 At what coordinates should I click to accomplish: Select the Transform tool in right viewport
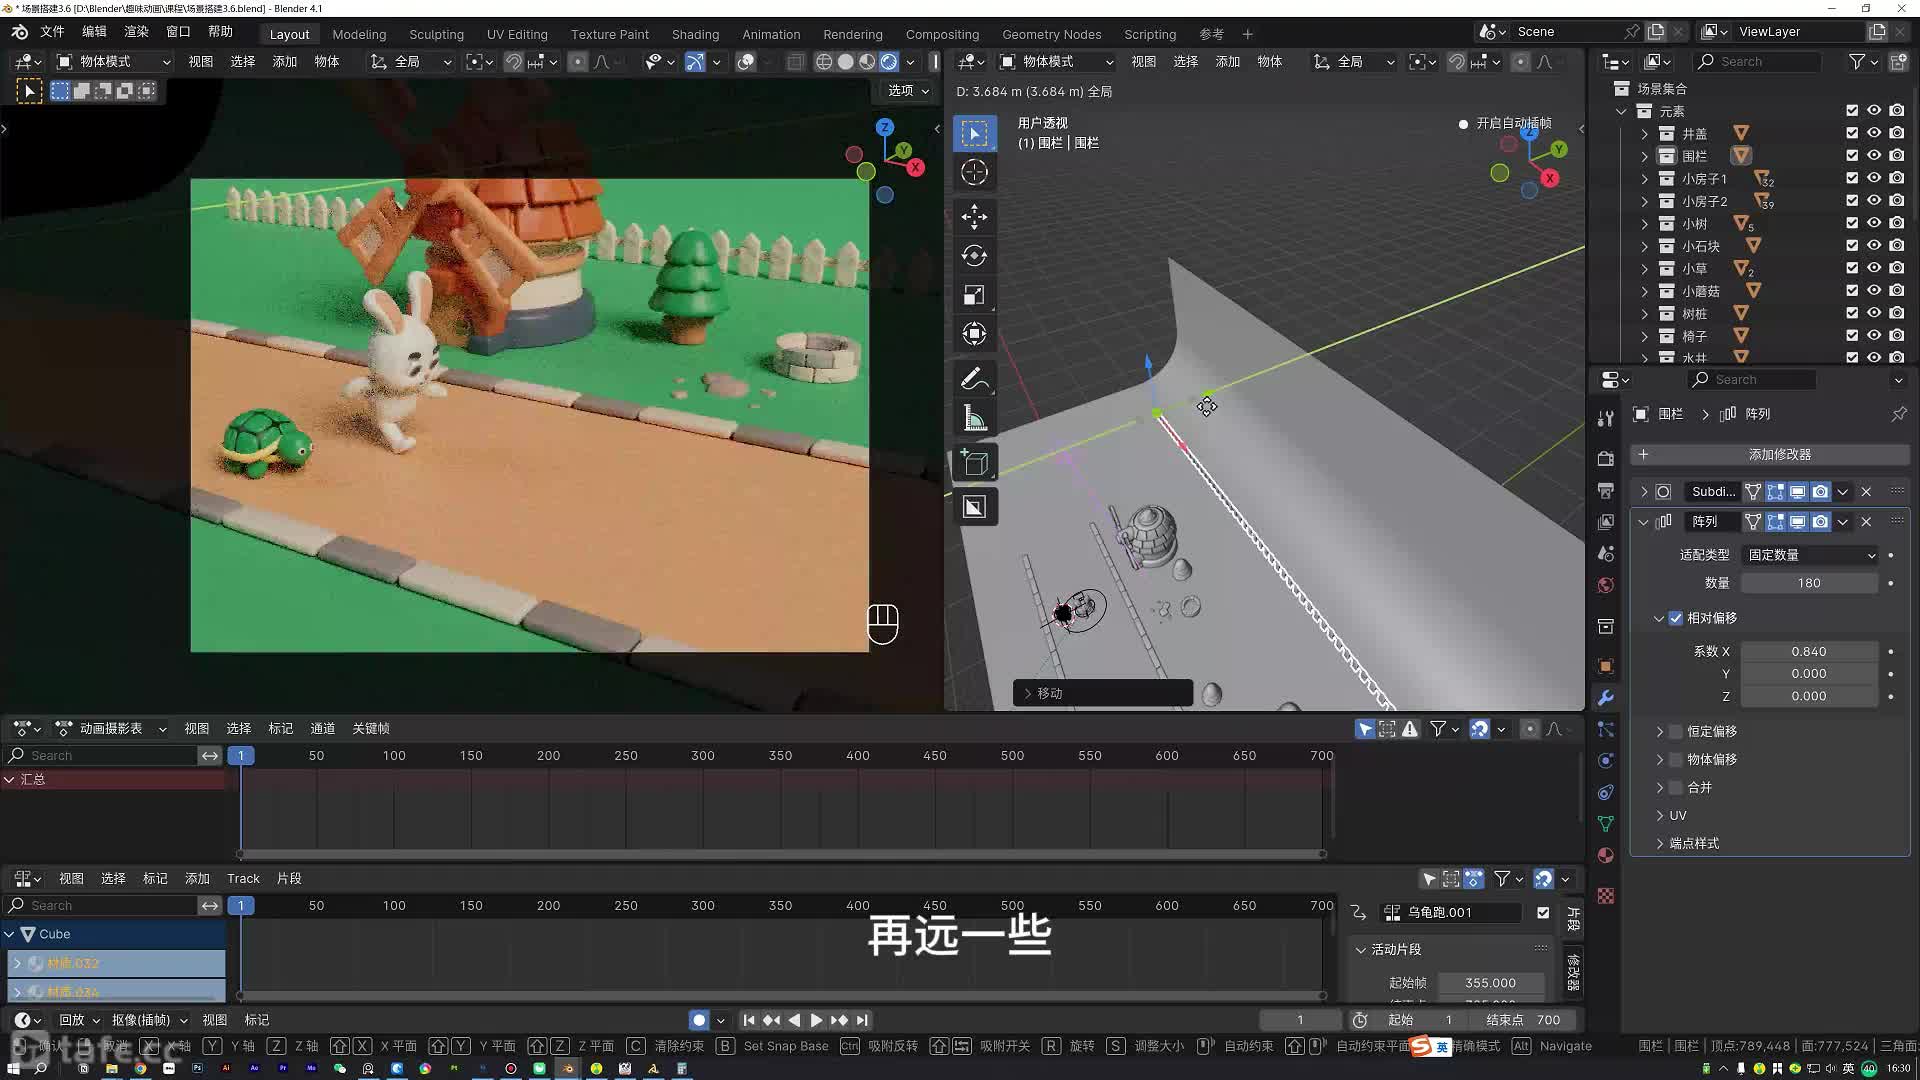(x=974, y=334)
